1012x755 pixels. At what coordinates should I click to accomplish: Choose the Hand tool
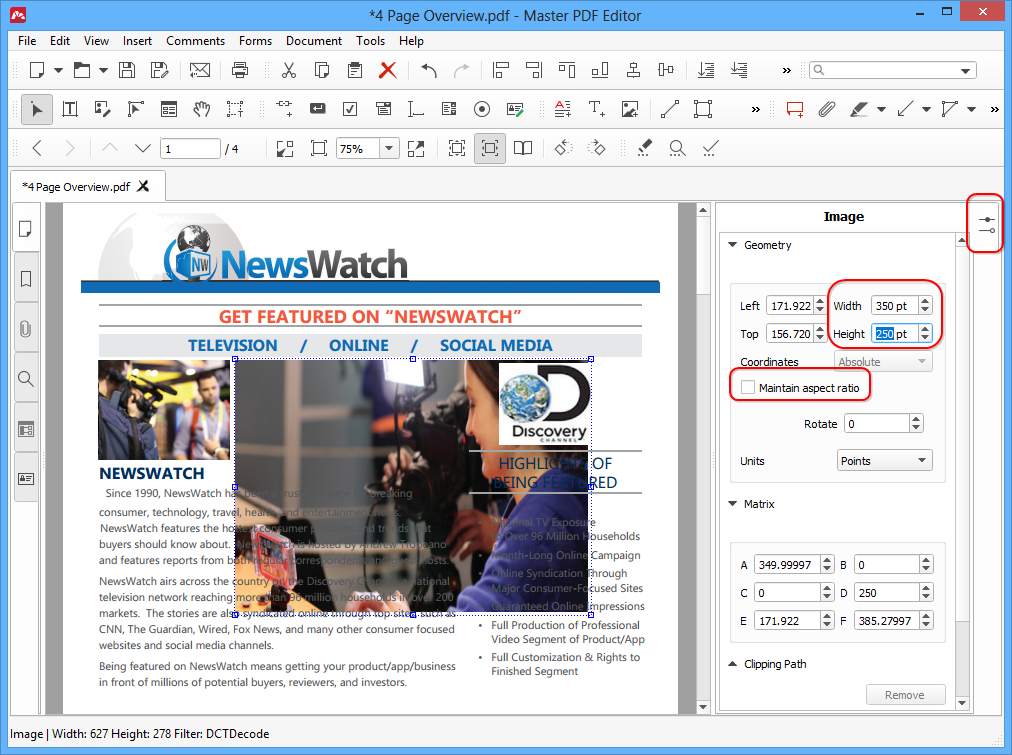201,109
